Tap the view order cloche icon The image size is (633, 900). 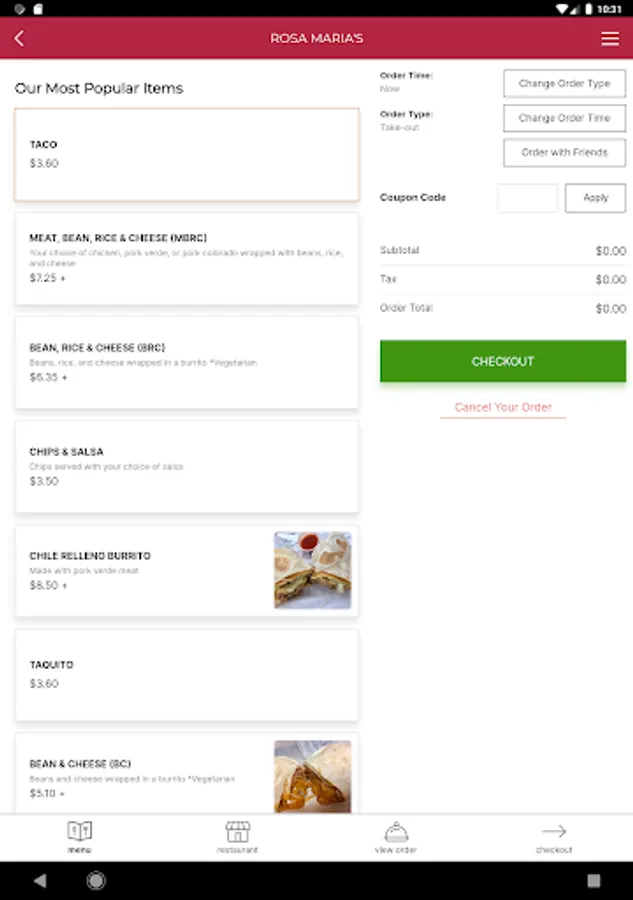tap(396, 832)
